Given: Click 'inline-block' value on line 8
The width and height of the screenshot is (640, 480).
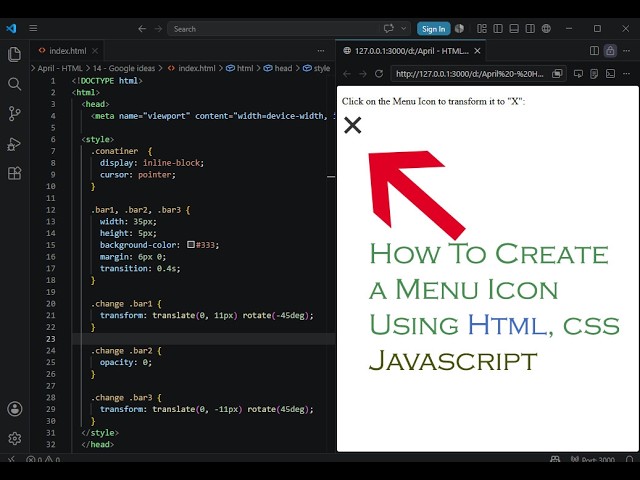Looking at the screenshot, I should click(171, 163).
